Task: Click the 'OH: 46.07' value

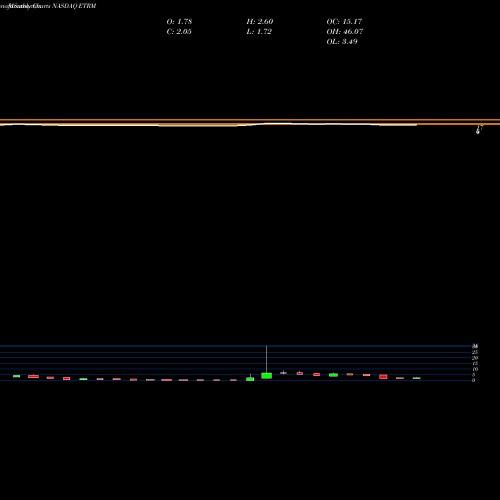Action: (345, 32)
